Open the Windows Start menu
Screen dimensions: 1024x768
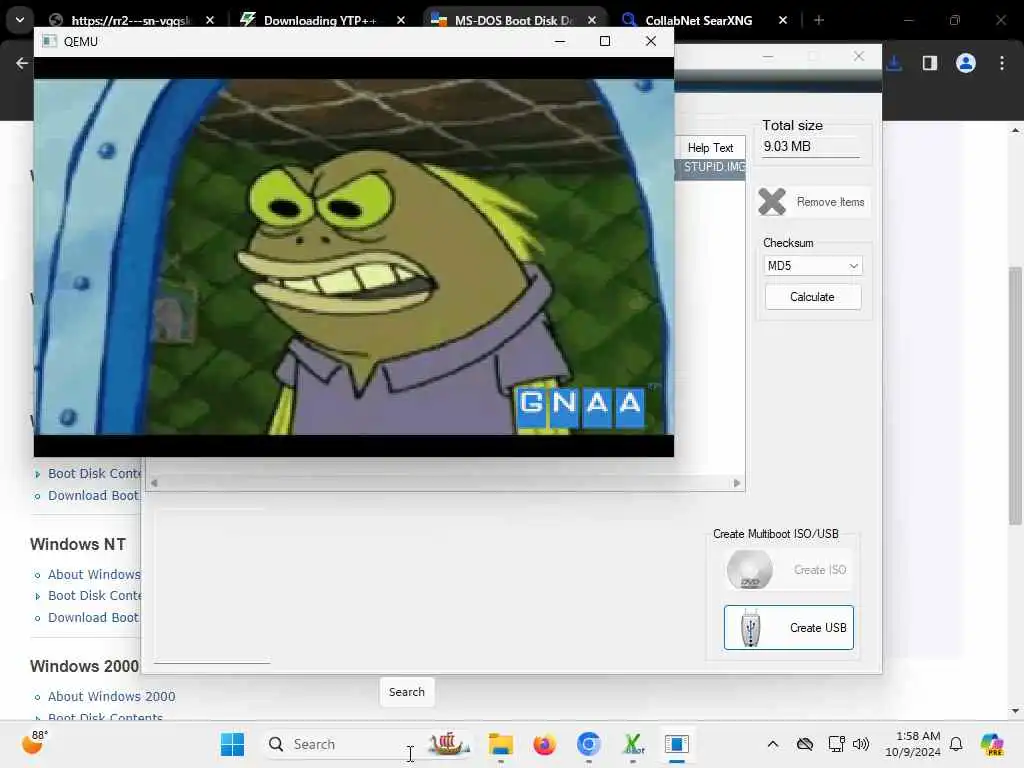(232, 744)
